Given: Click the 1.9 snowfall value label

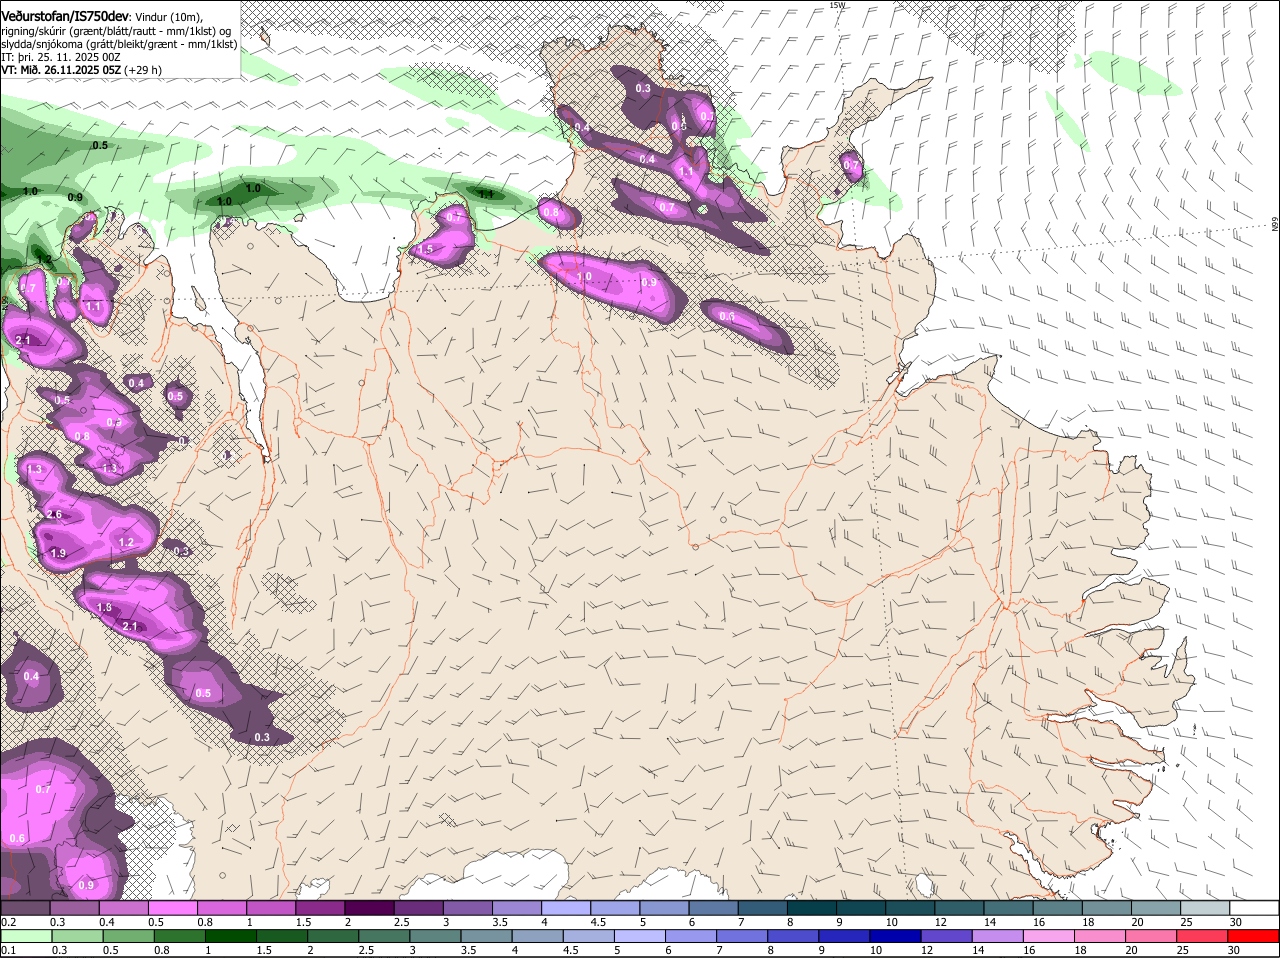Looking at the screenshot, I should coord(58,553).
